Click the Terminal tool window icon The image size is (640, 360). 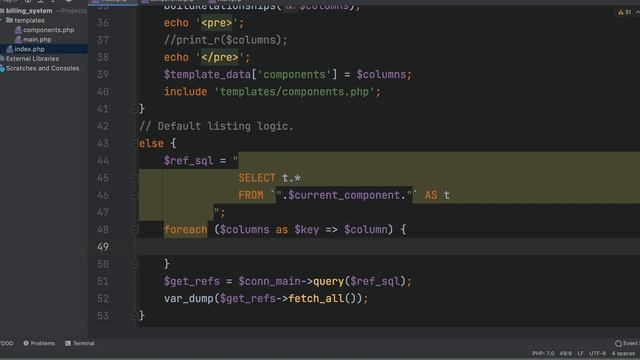68,343
